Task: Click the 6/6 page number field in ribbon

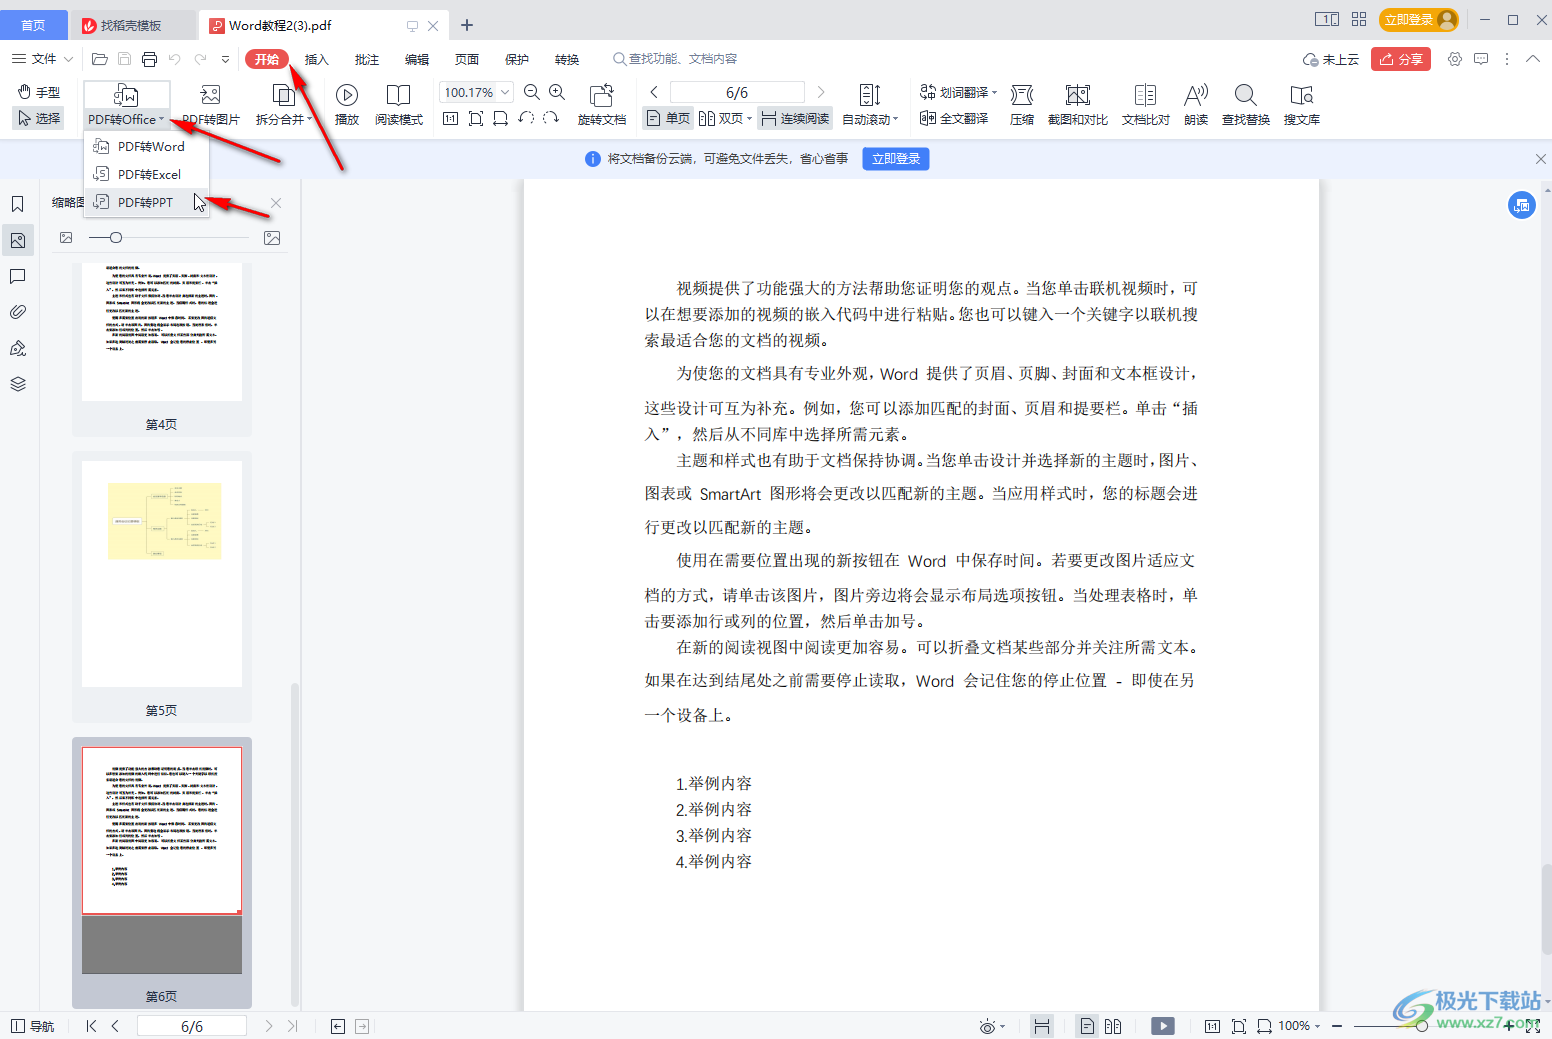Action: pos(737,92)
